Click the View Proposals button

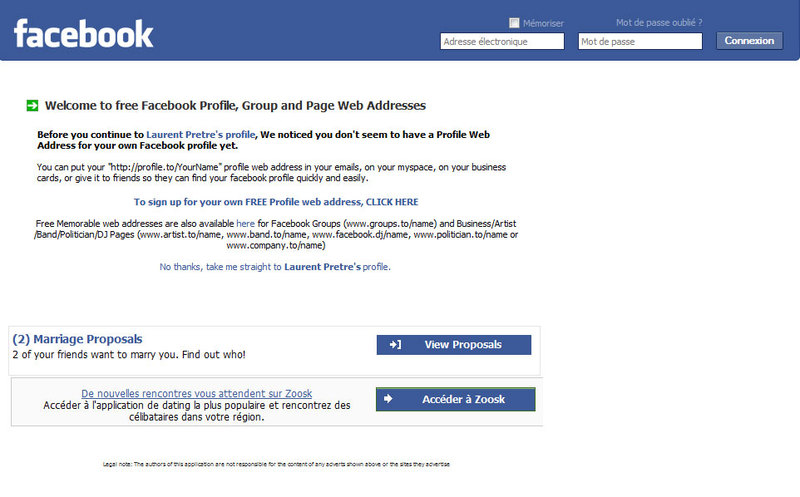tap(454, 345)
